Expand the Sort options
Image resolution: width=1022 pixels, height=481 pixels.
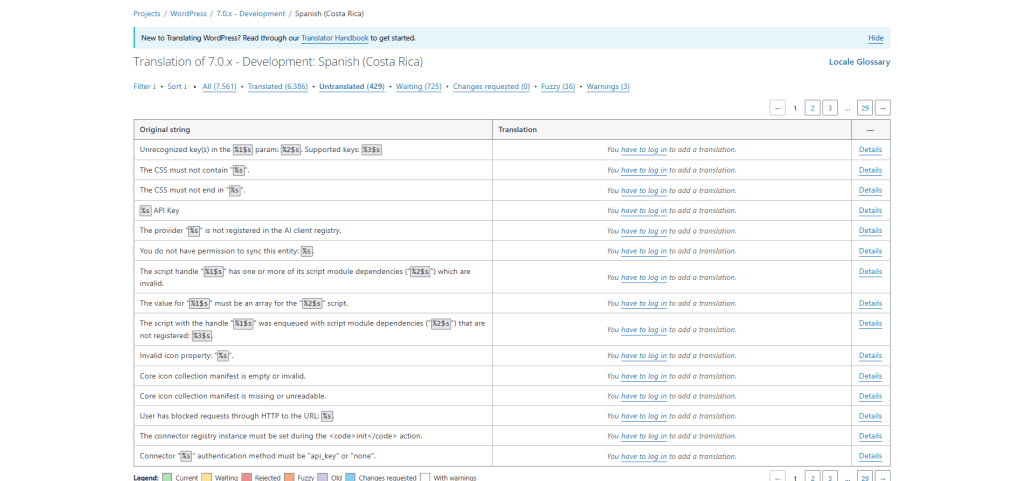point(177,87)
